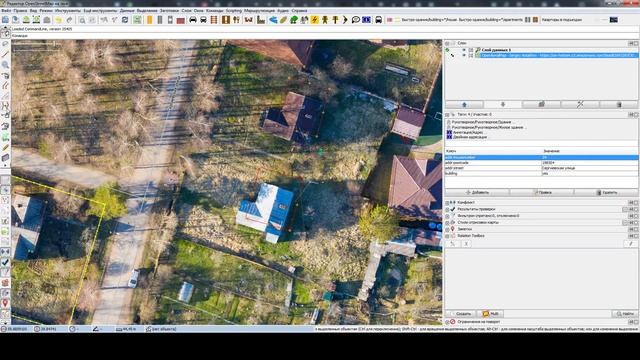Toggle visibility eye of Слой данных 1

(x=464, y=50)
